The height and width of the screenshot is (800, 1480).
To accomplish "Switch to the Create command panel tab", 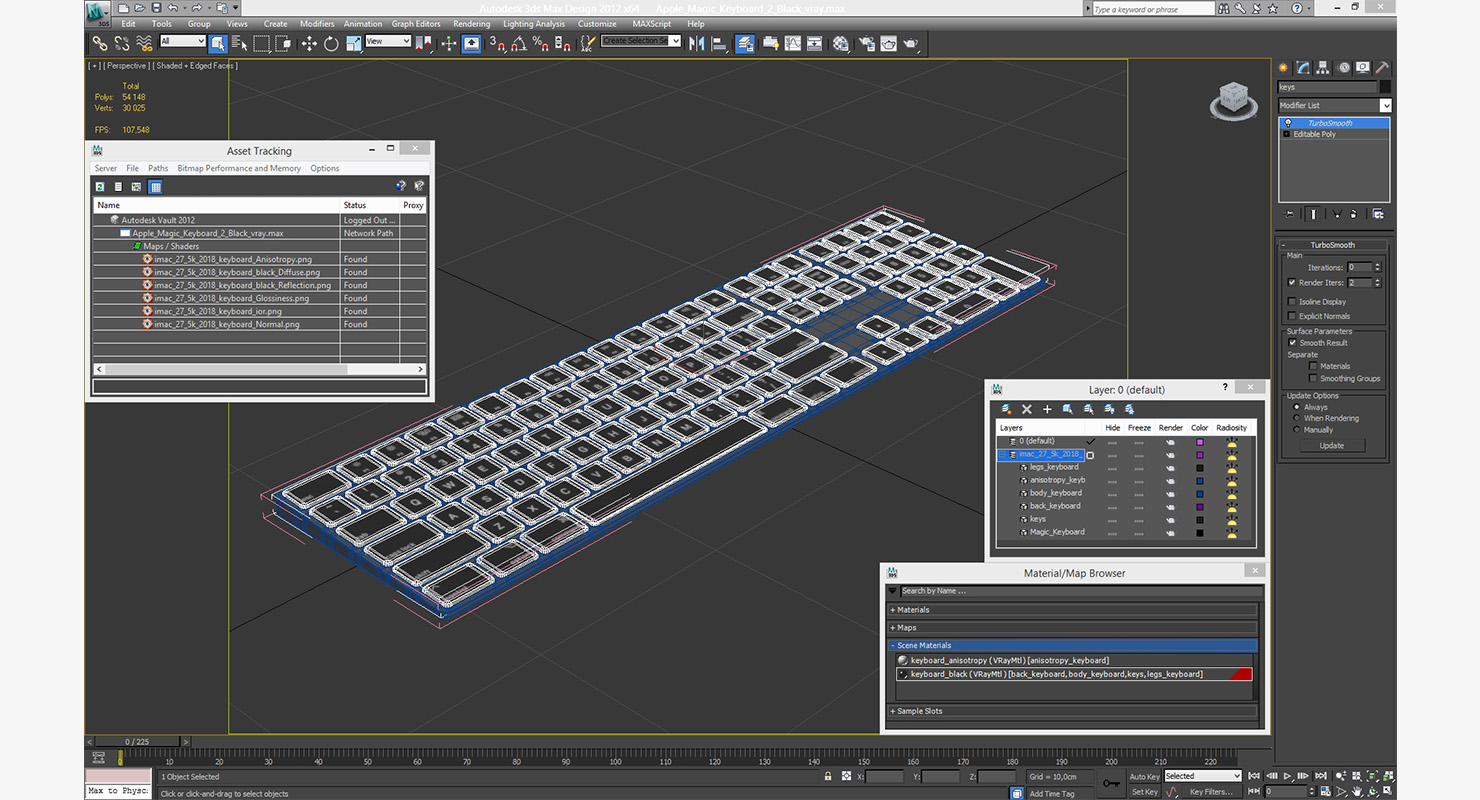I will tap(1284, 68).
